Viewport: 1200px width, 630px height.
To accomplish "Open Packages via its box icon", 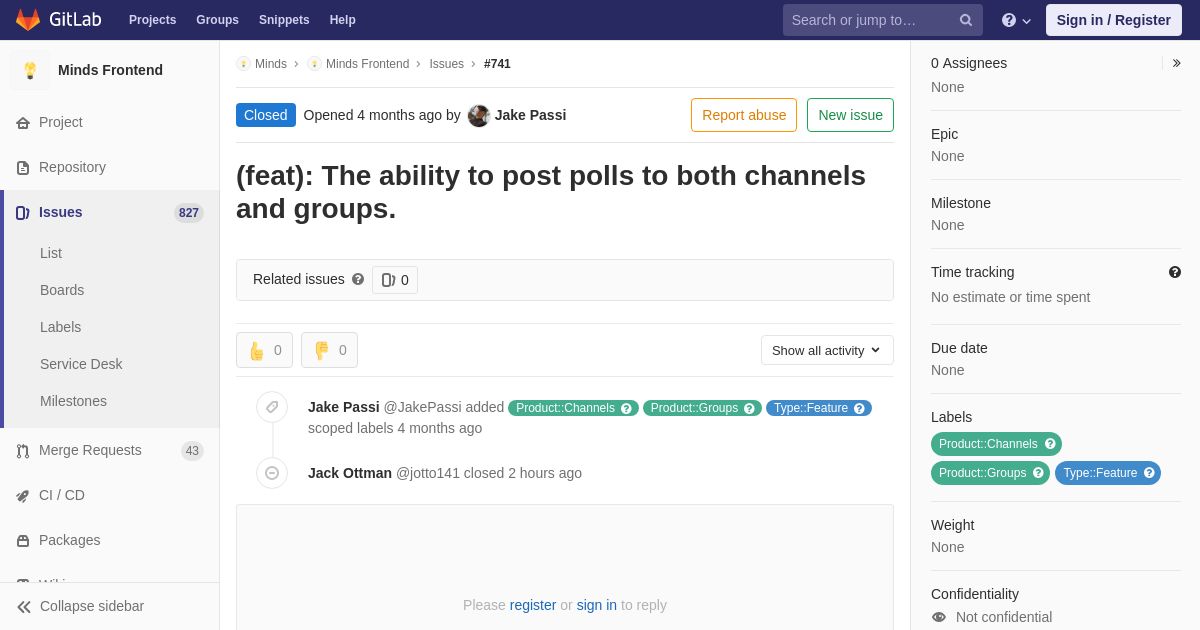I will tap(23, 541).
